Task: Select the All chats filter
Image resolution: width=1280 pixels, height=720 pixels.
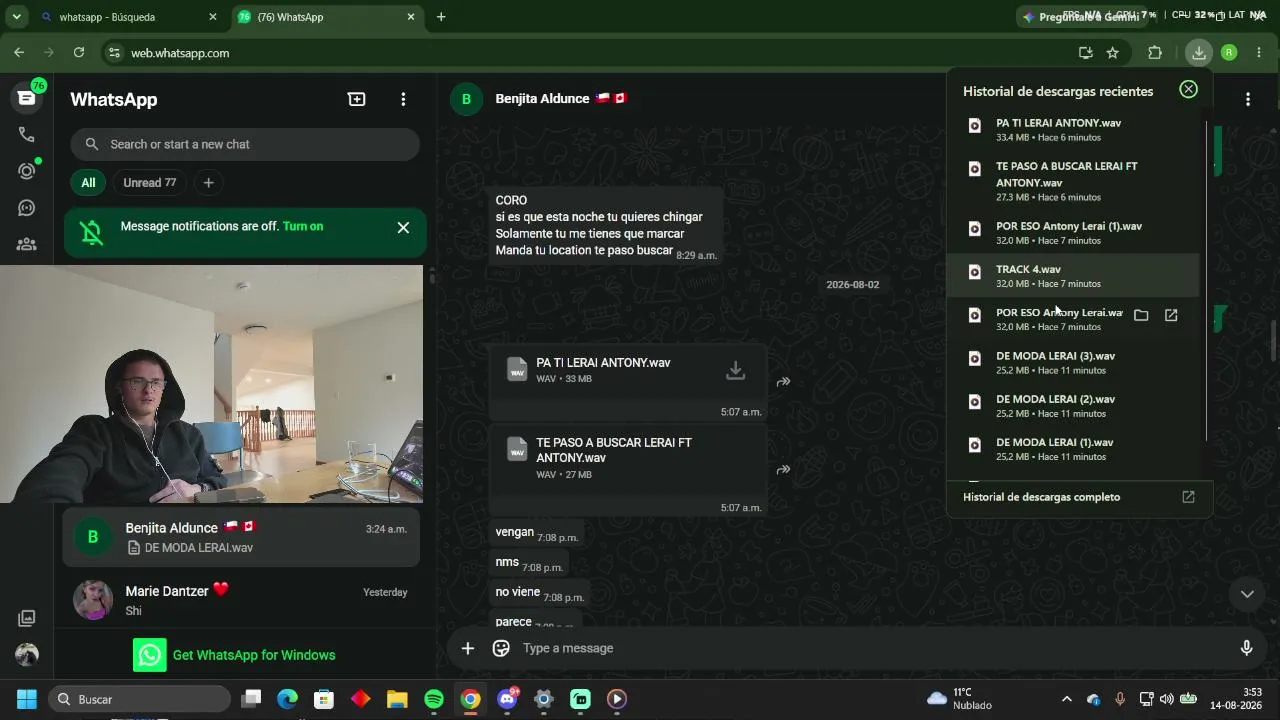Action: pos(88,183)
